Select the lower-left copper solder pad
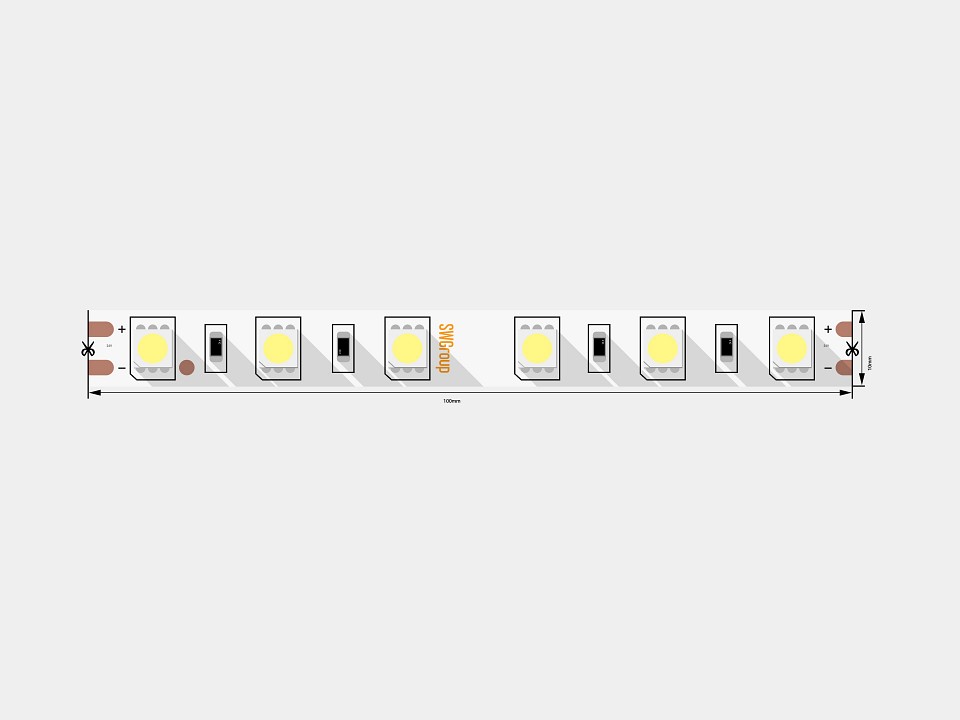 (101, 367)
